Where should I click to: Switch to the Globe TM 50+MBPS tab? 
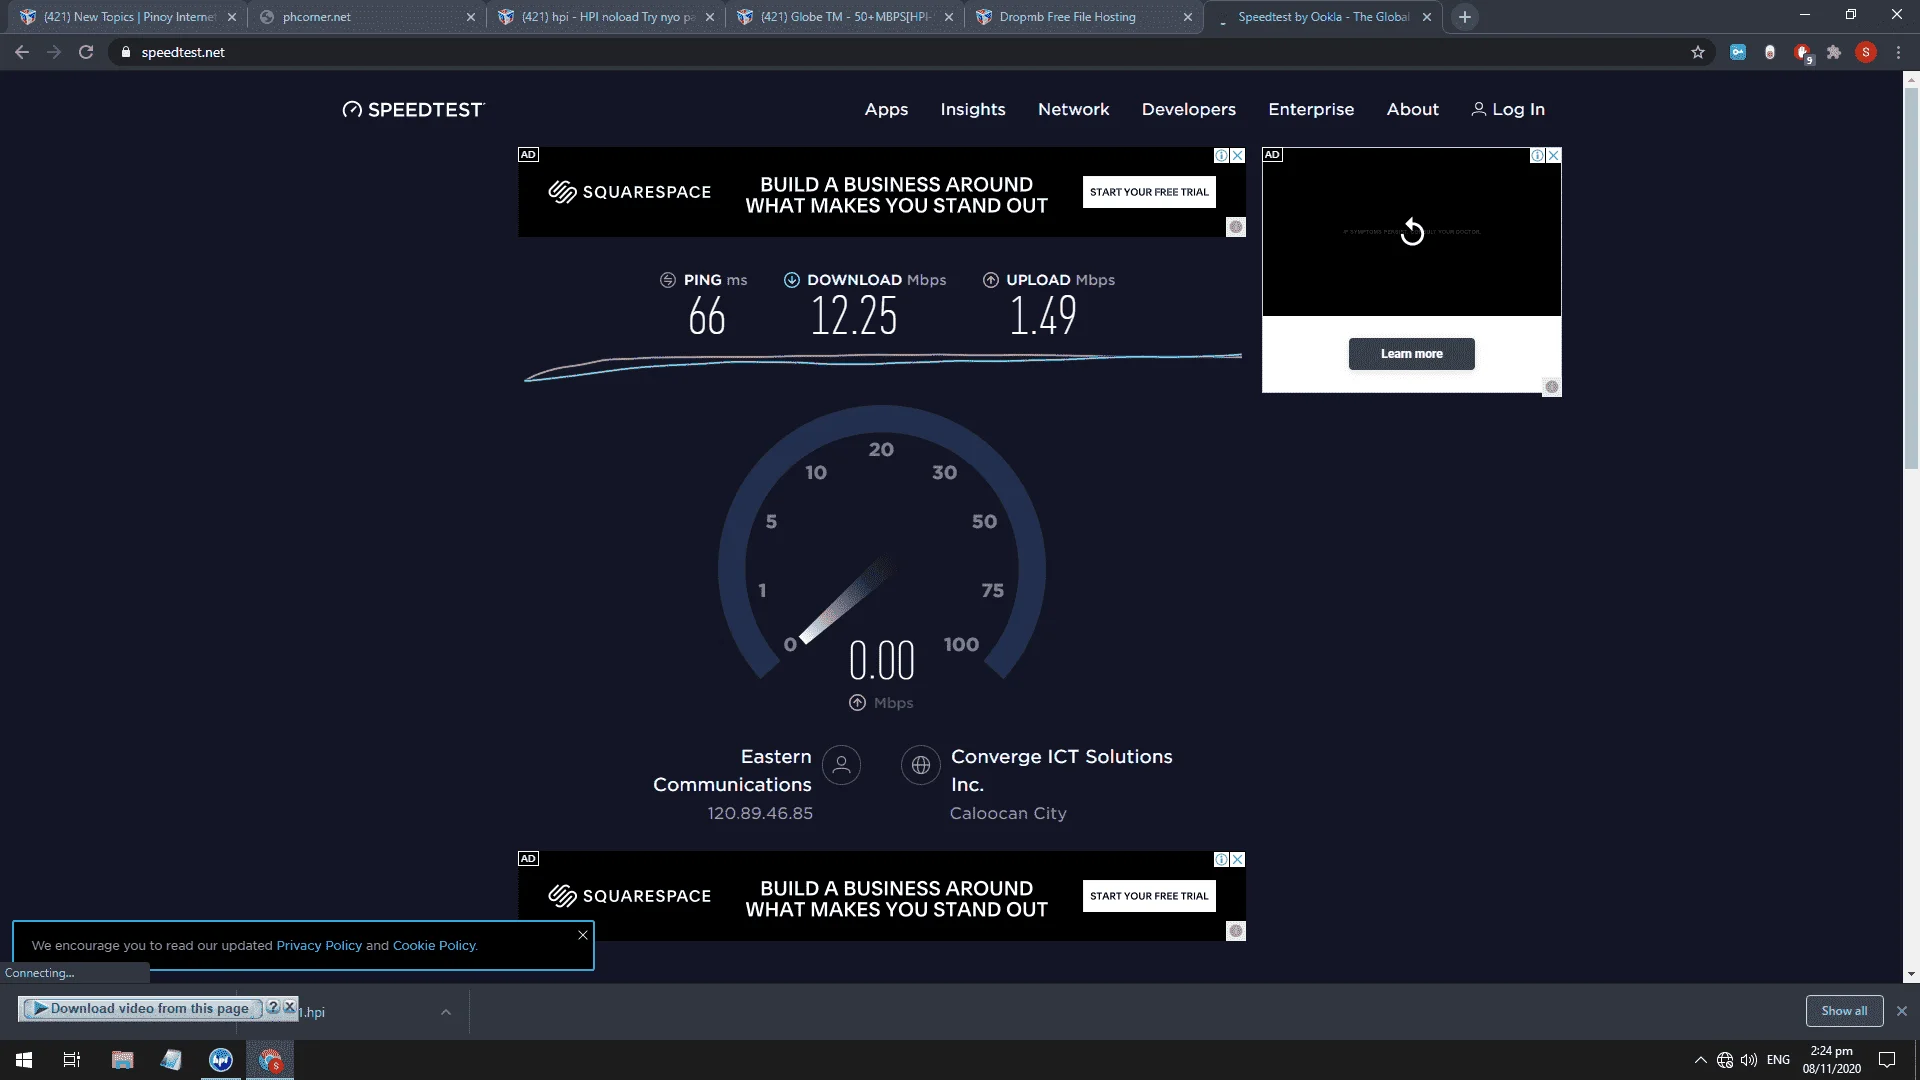pyautogui.click(x=846, y=17)
